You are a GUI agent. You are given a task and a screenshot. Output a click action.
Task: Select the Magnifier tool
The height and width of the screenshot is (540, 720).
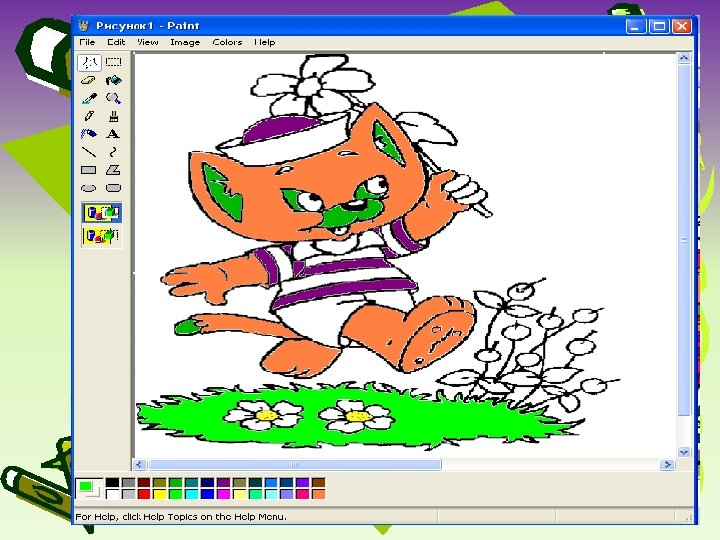click(113, 98)
